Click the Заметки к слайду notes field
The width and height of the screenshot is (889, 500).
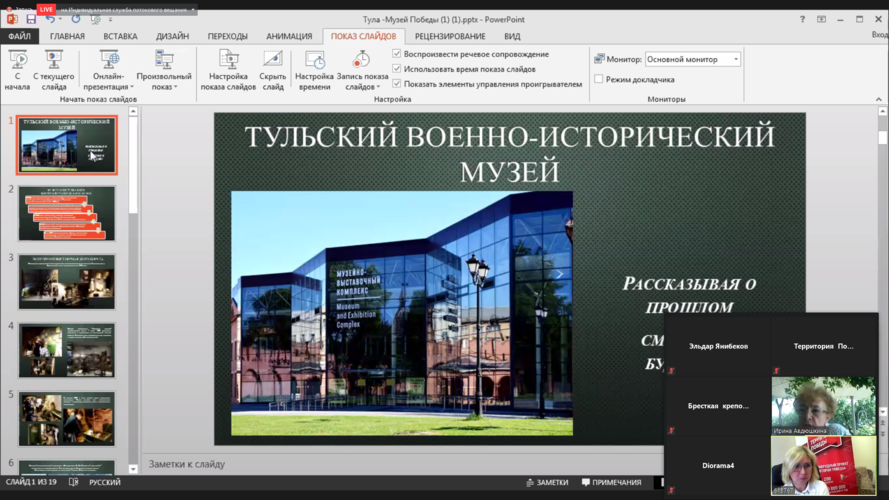(403, 464)
